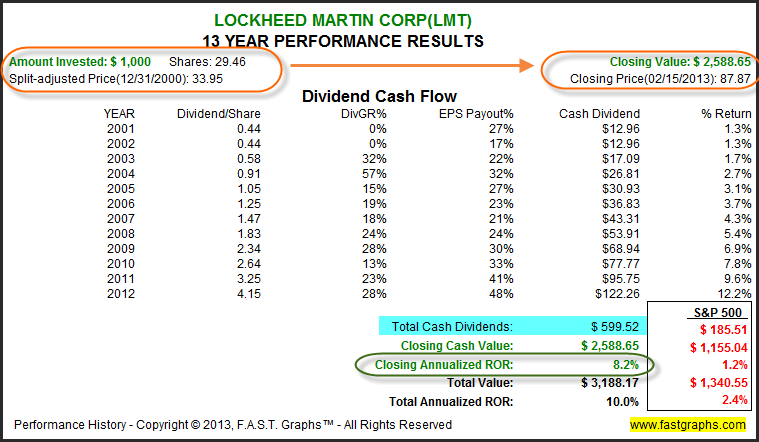Click the Closing Annualized ROR 8.2% value
This screenshot has height=442, width=759.
(626, 365)
